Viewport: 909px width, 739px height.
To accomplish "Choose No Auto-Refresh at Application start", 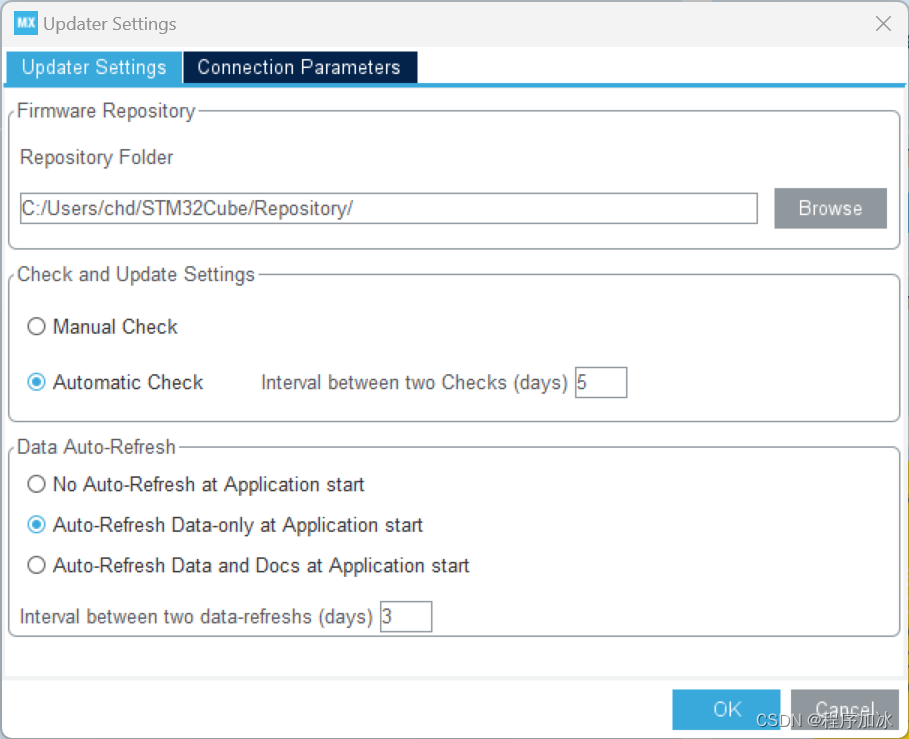I will pyautogui.click(x=37, y=485).
